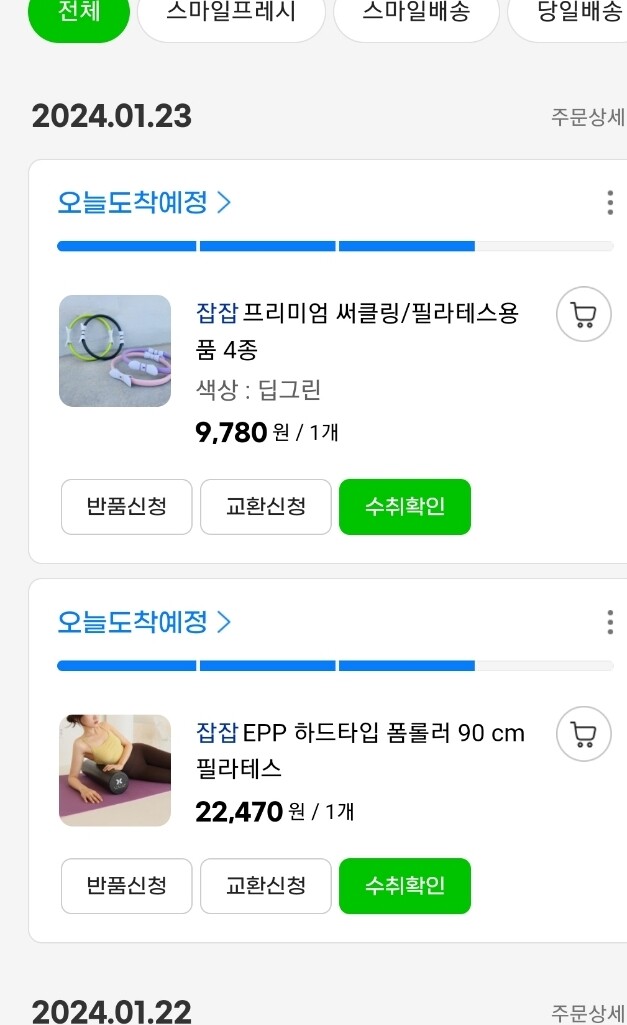Confirm receipt with 수취확인 for the 써클링 item
This screenshot has width=627, height=1025.
[405, 507]
